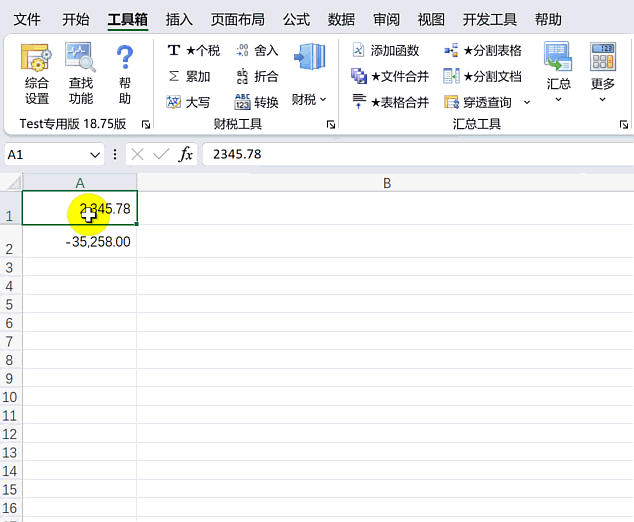Select cell A2 containing -35,258.00
This screenshot has width=634, height=522.
click(x=80, y=242)
